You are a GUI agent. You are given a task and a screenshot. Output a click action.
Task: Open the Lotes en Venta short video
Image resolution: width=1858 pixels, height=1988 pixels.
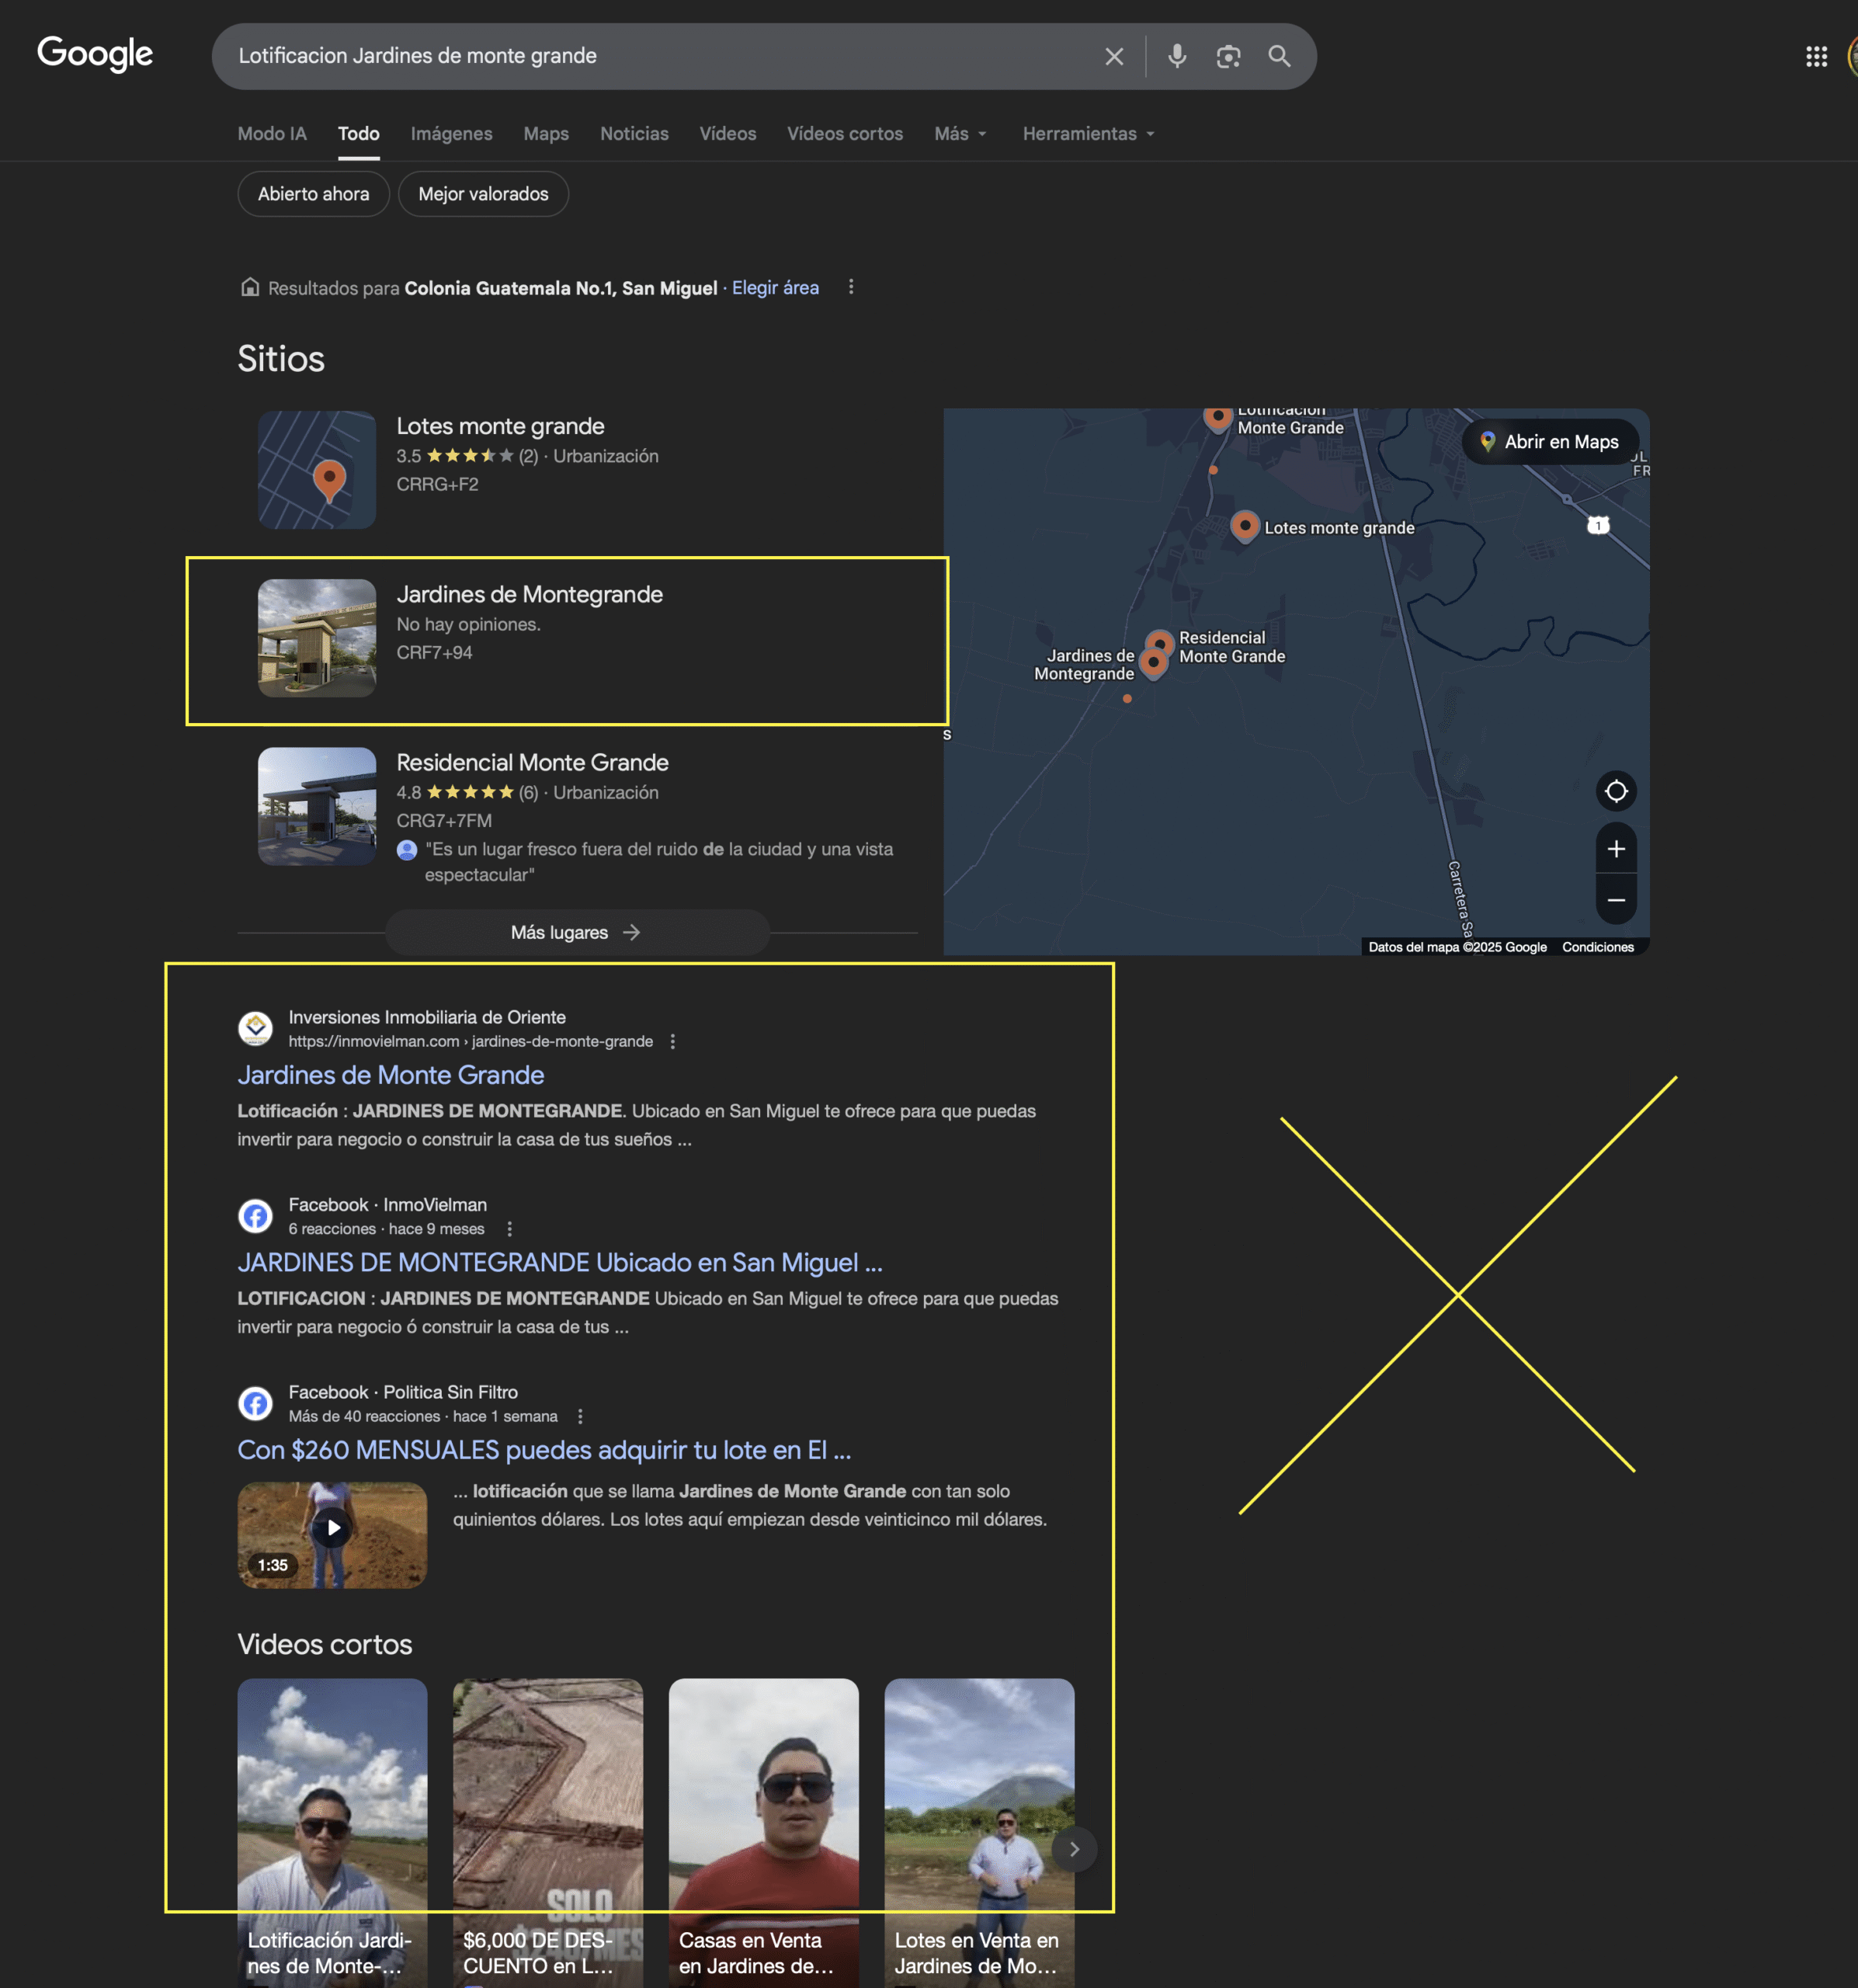[x=979, y=1832]
